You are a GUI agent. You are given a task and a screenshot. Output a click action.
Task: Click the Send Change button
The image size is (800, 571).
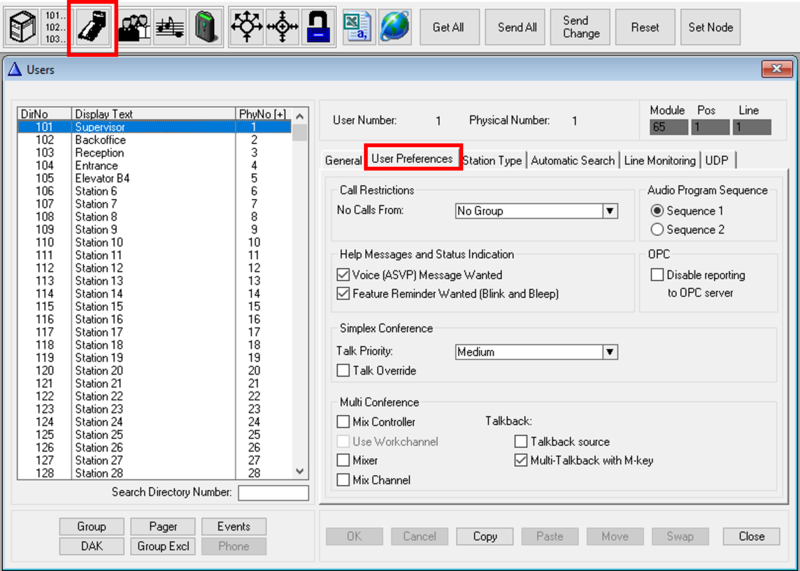pyautogui.click(x=581, y=27)
